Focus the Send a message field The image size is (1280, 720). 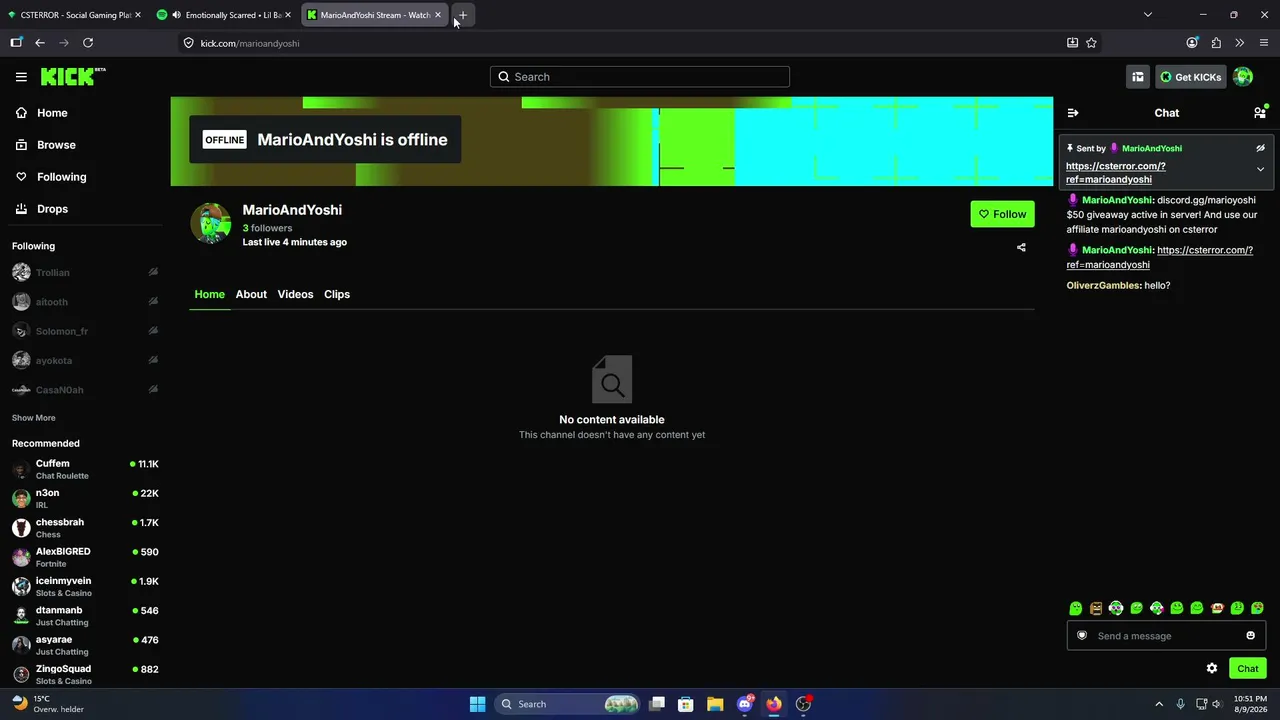click(1166, 635)
